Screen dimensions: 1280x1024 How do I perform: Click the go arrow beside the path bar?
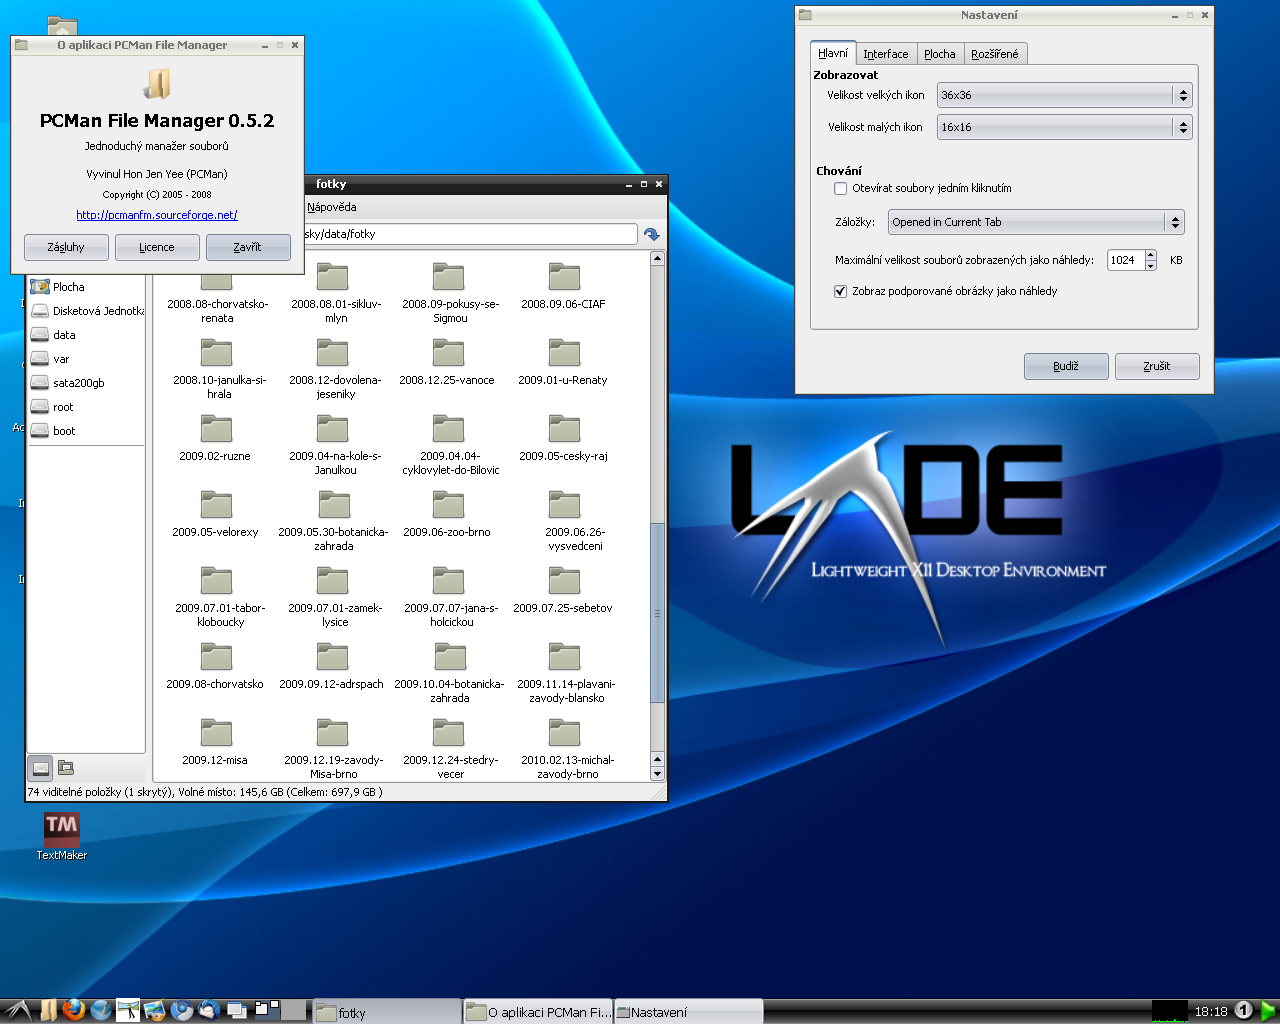click(652, 234)
